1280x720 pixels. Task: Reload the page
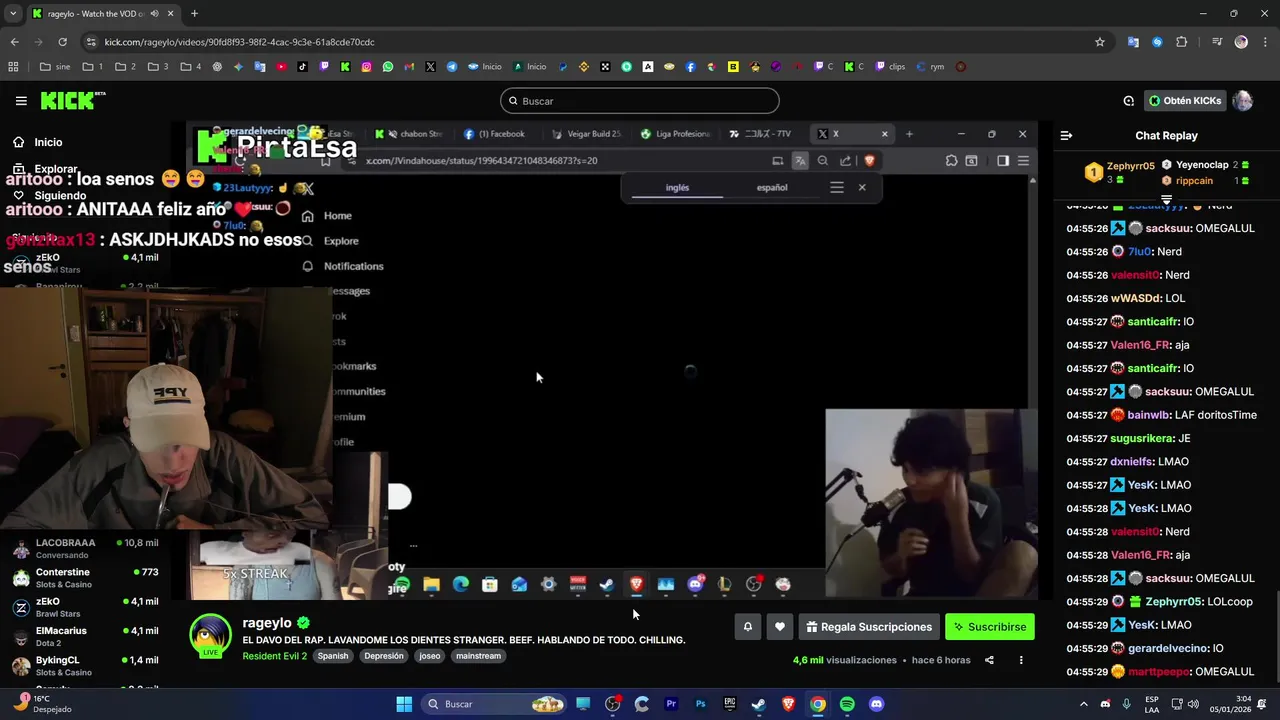click(62, 42)
